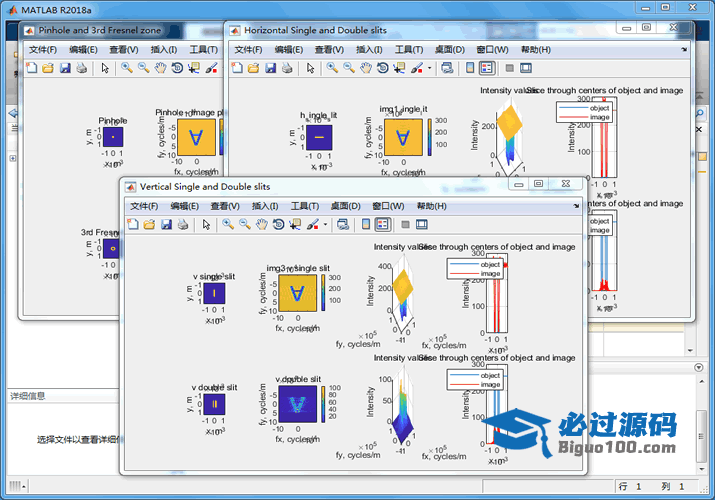Toggle Insert Legend in Vertical slits toolbar
Screen dimensions: 715x500
click(382, 224)
